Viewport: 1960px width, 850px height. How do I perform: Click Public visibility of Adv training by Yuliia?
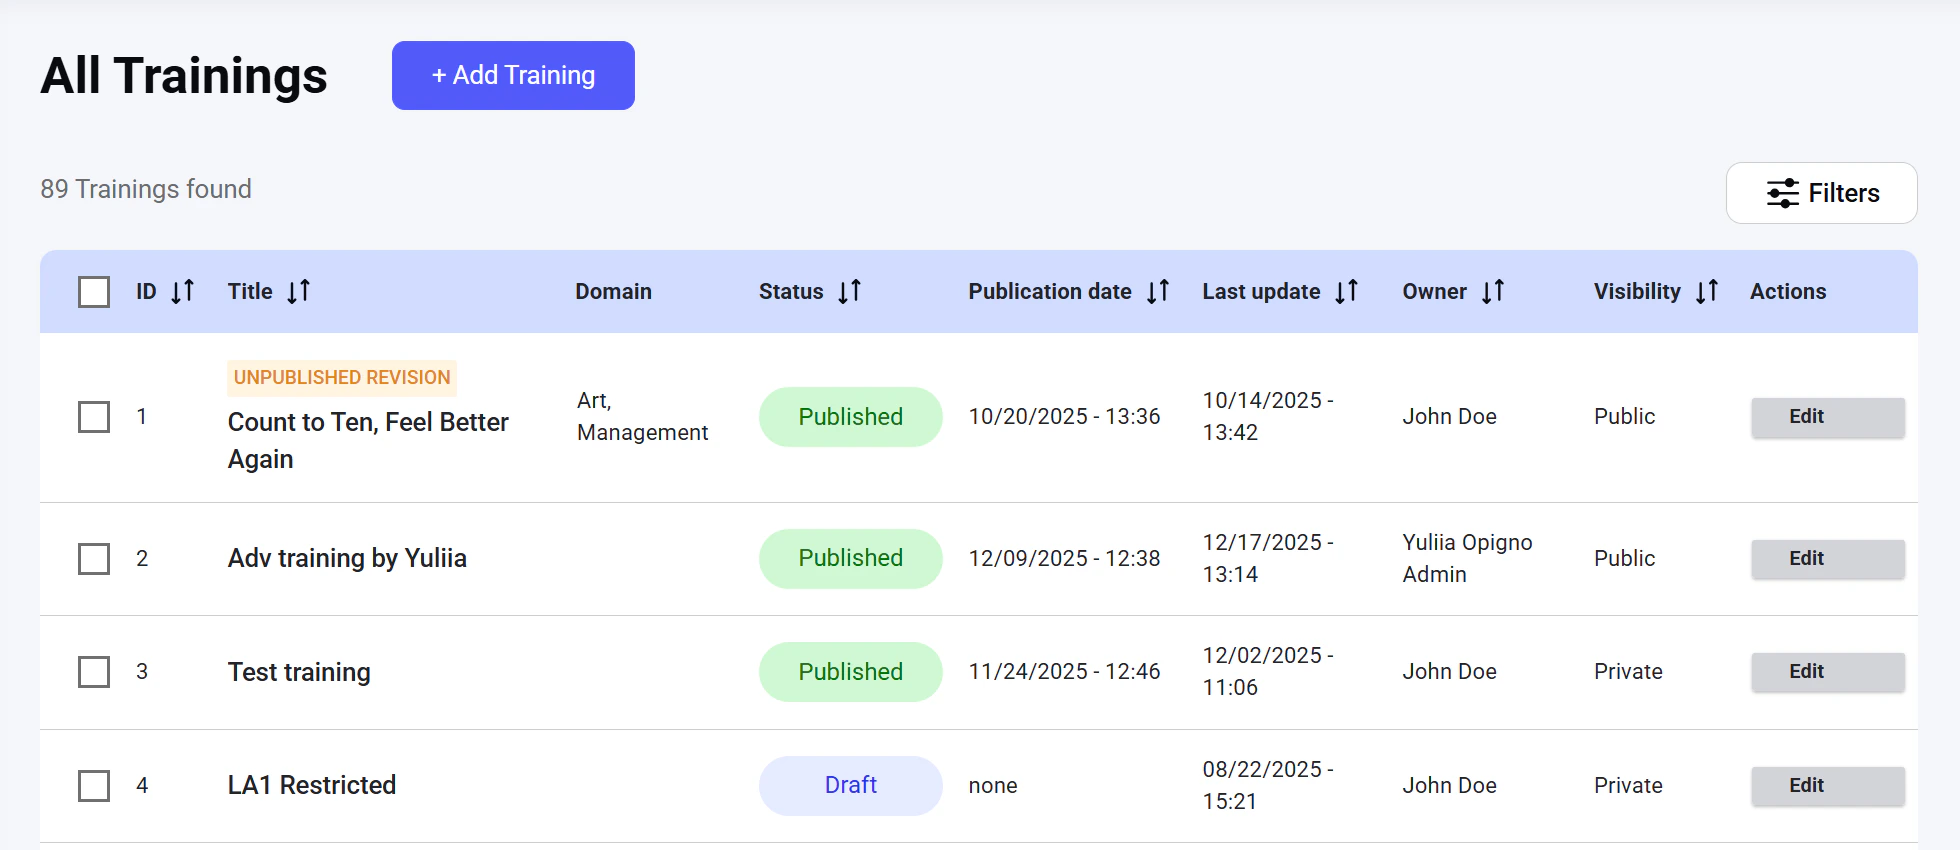tap(1624, 558)
